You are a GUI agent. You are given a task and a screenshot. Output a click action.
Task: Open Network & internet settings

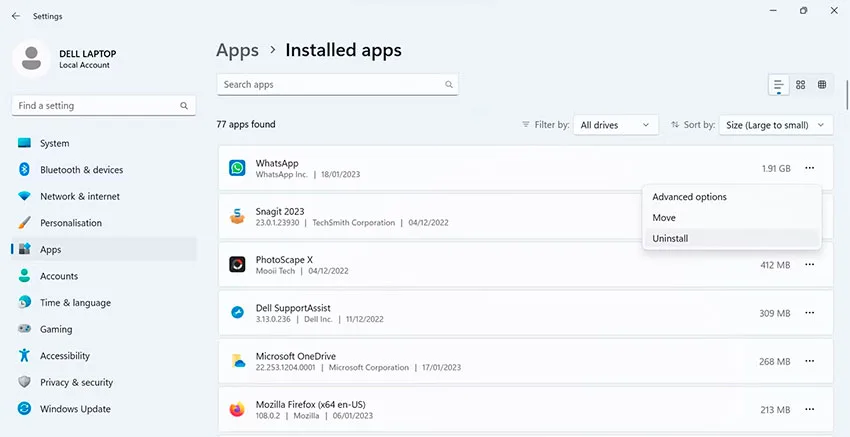104,196
